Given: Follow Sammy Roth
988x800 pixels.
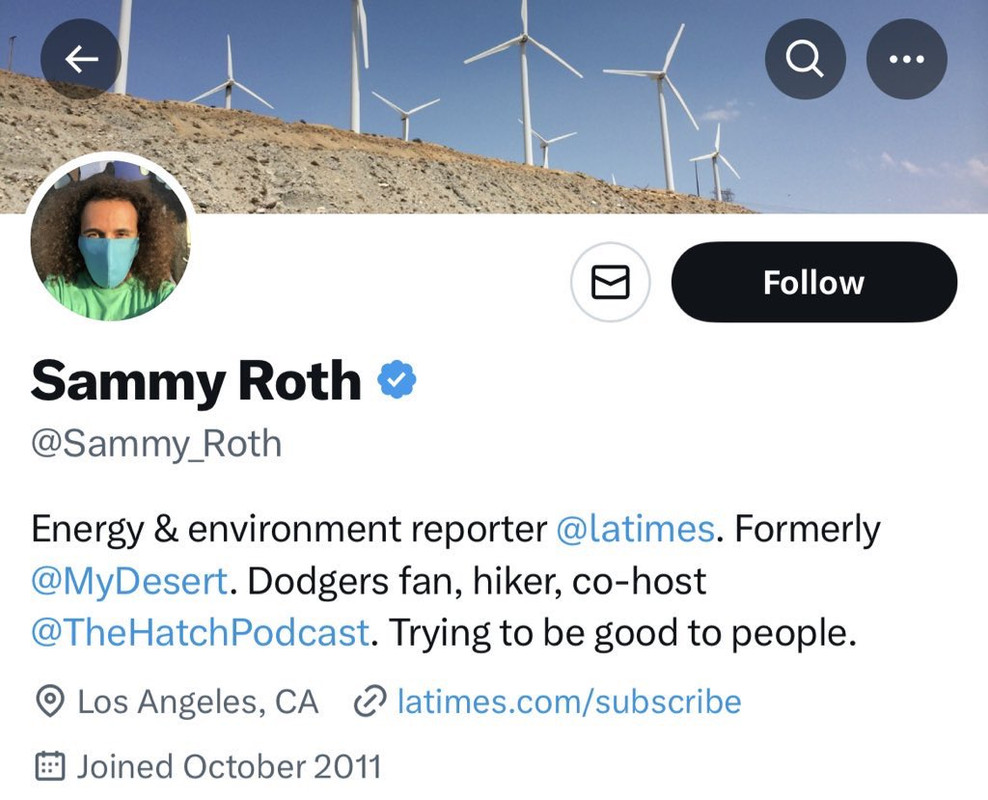Looking at the screenshot, I should [x=813, y=283].
